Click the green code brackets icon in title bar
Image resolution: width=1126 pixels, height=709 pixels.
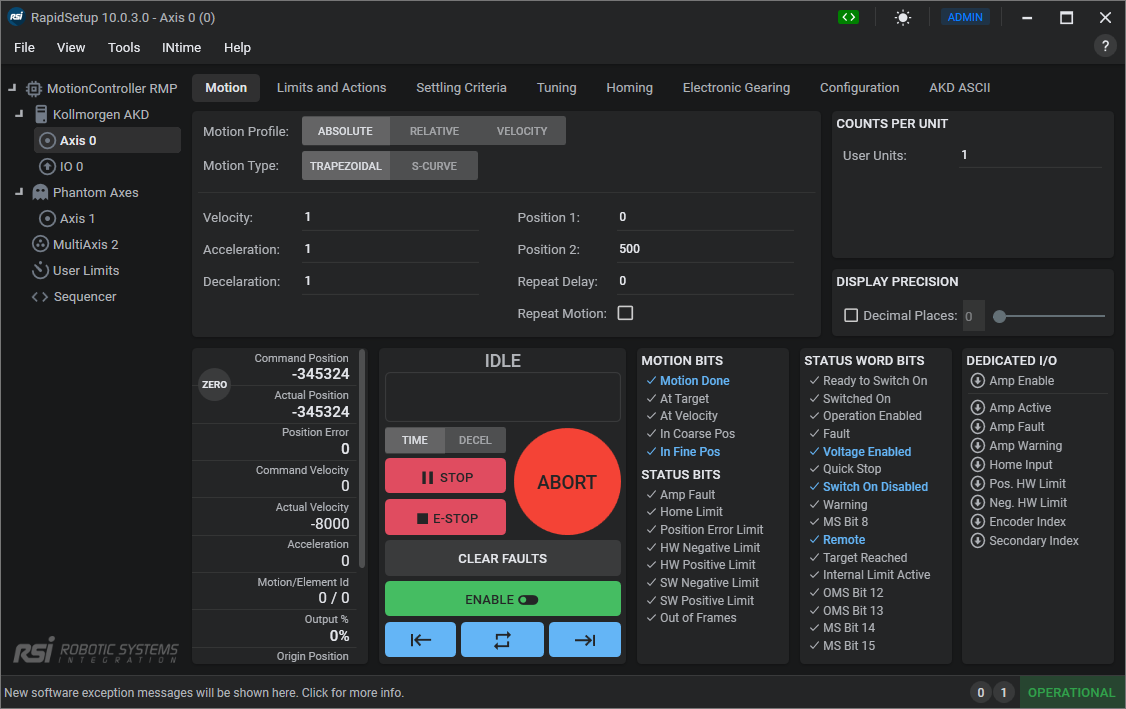pos(848,17)
